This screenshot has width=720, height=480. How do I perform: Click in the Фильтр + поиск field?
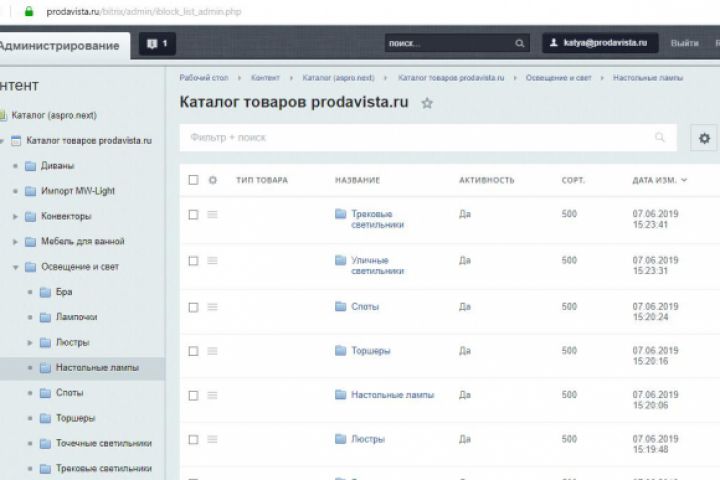point(428,137)
